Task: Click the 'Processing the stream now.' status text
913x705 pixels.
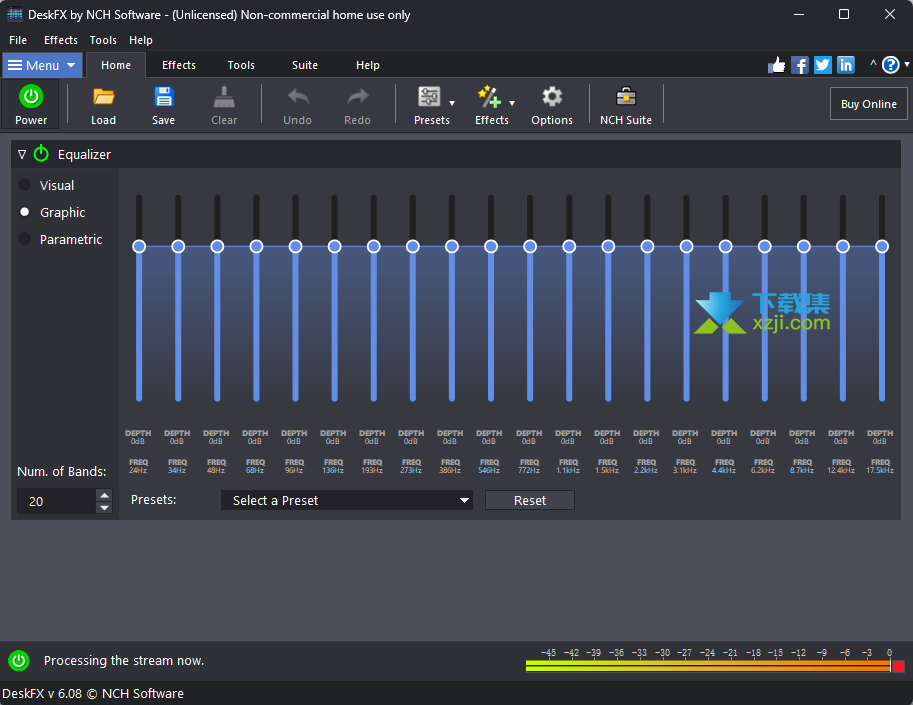Action: [124, 661]
